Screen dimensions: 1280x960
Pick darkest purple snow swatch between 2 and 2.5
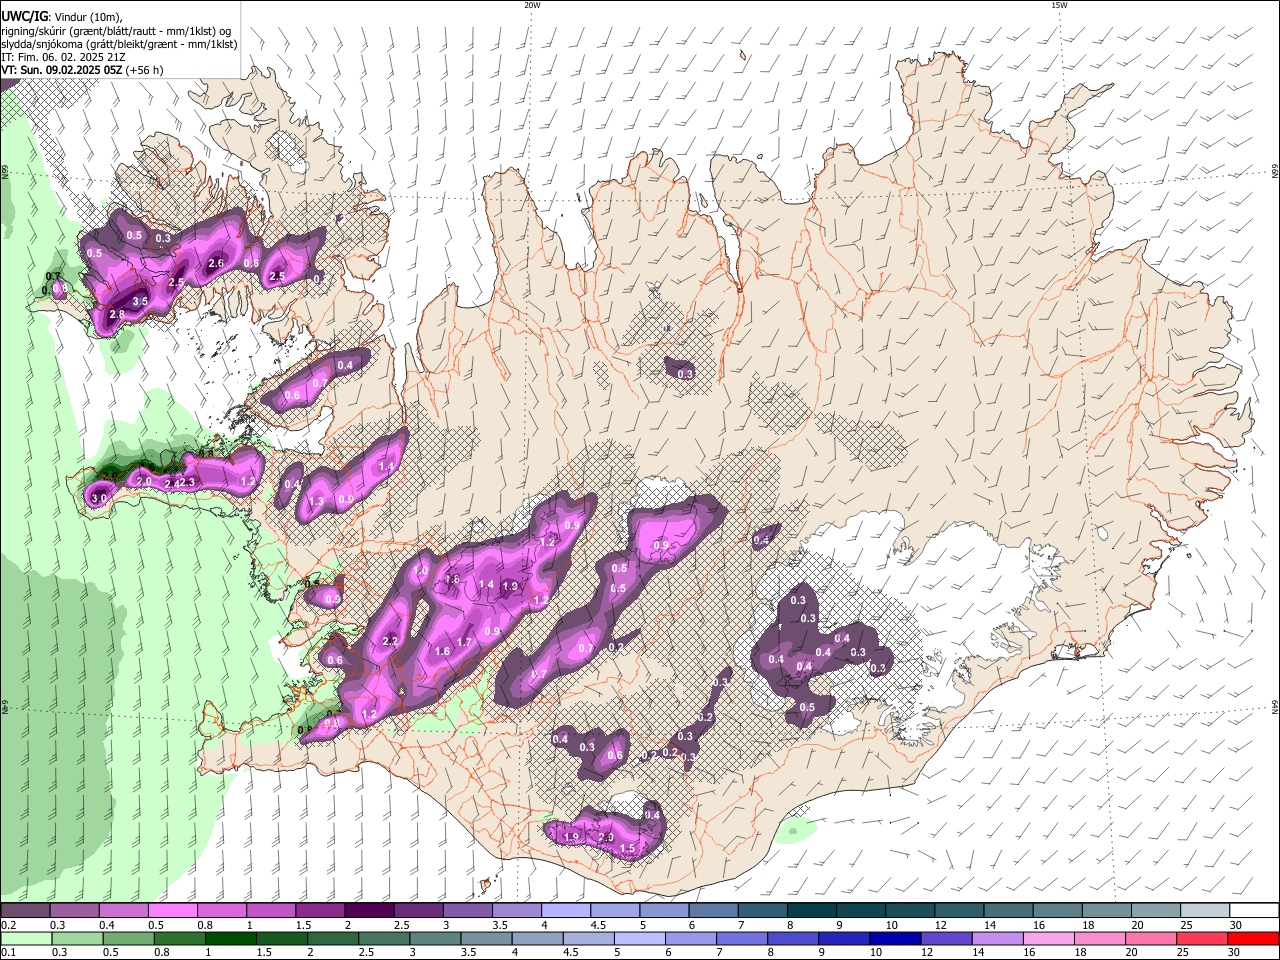368,911
